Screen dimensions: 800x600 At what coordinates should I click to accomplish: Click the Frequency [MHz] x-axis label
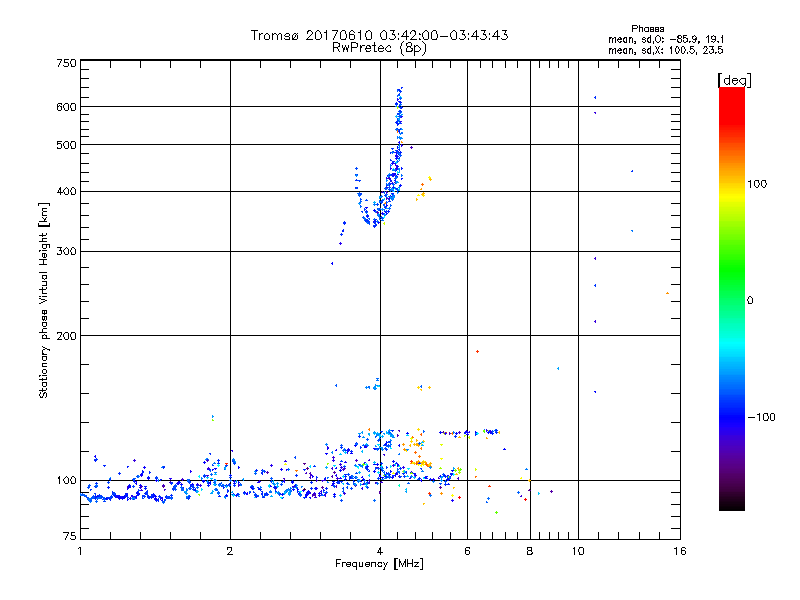click(x=379, y=566)
